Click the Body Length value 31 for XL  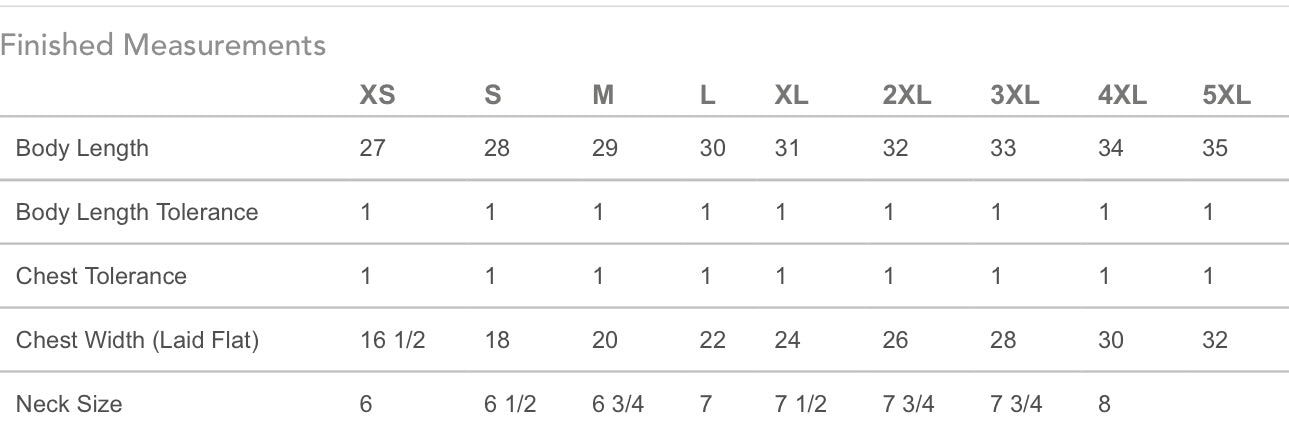pyautogui.click(x=787, y=148)
